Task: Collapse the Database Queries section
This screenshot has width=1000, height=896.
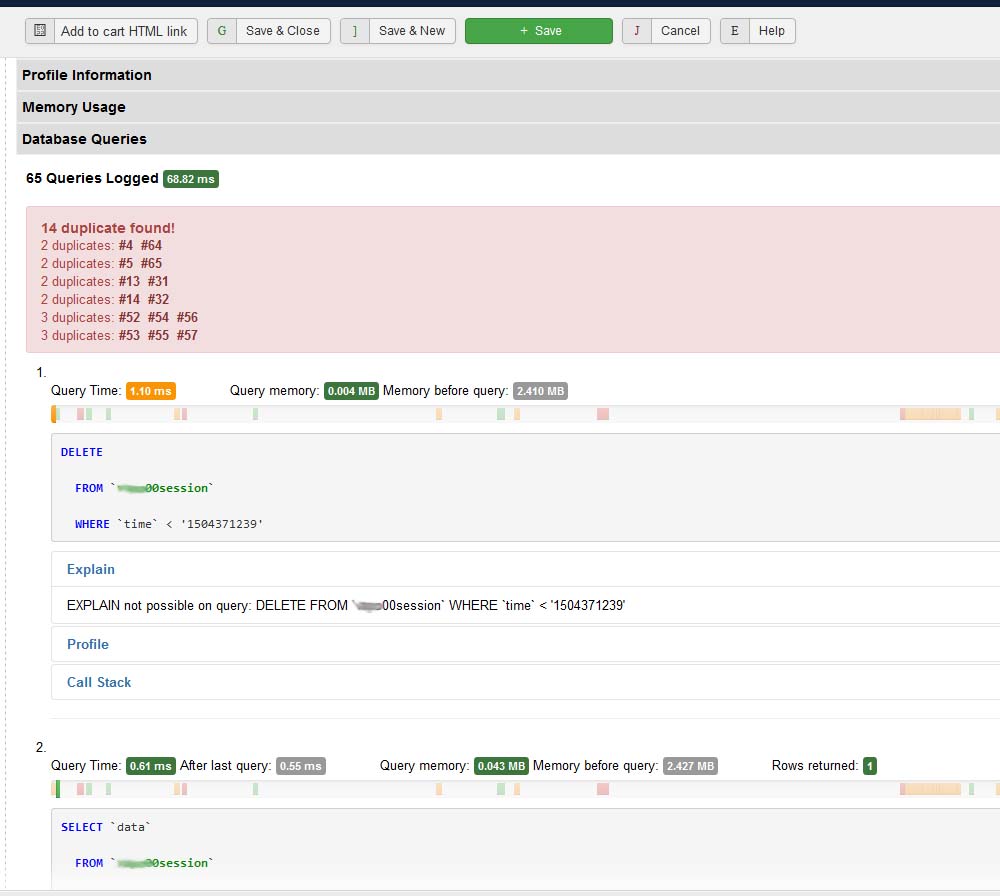Action: click(x=84, y=139)
